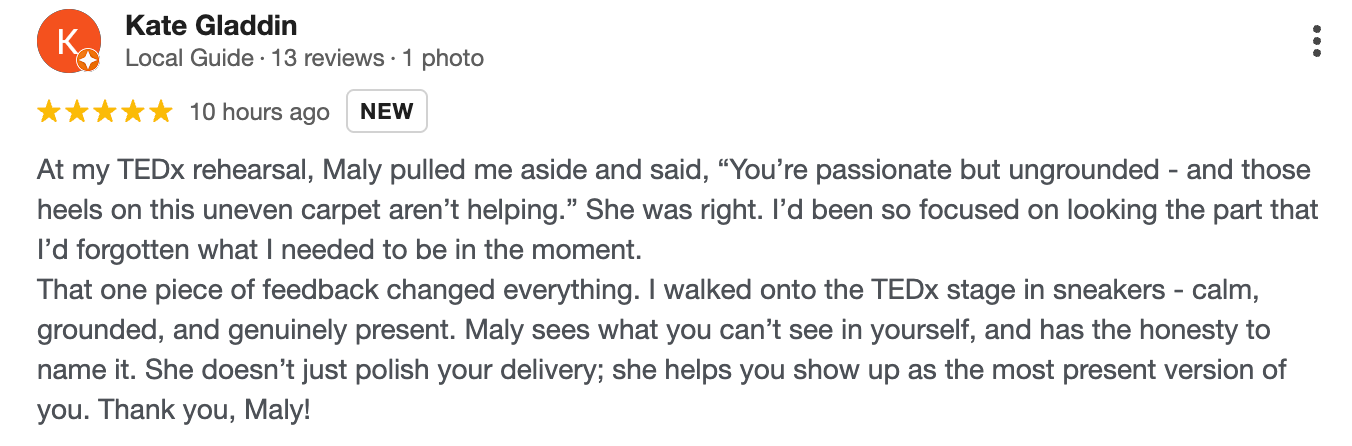Open reviewer name Kate Gladdin

click(x=211, y=26)
